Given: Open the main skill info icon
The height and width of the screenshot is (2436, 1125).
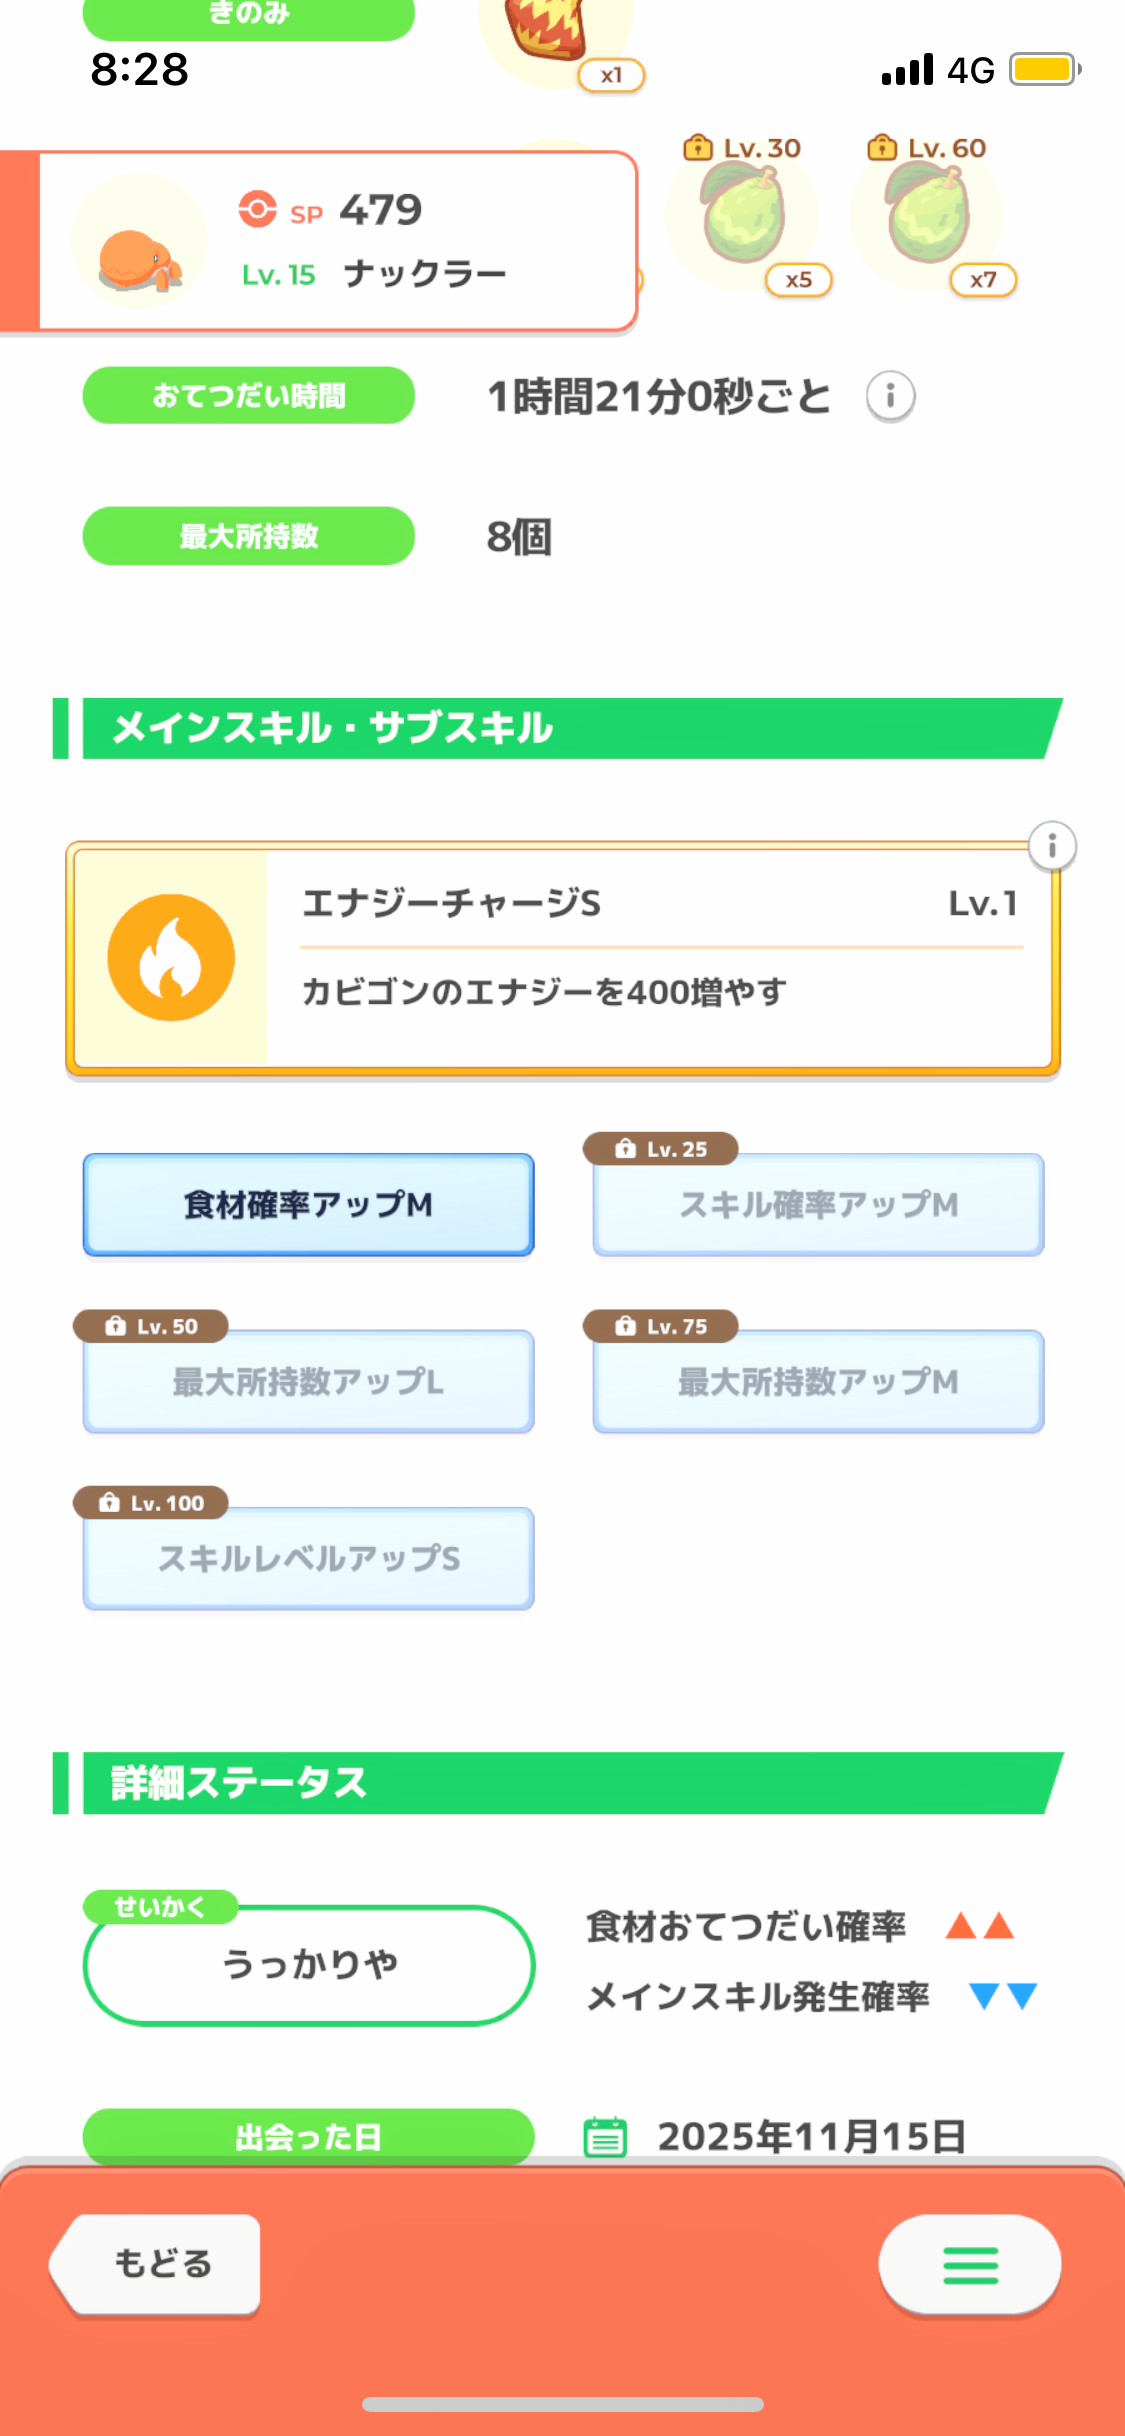Looking at the screenshot, I should [1052, 847].
